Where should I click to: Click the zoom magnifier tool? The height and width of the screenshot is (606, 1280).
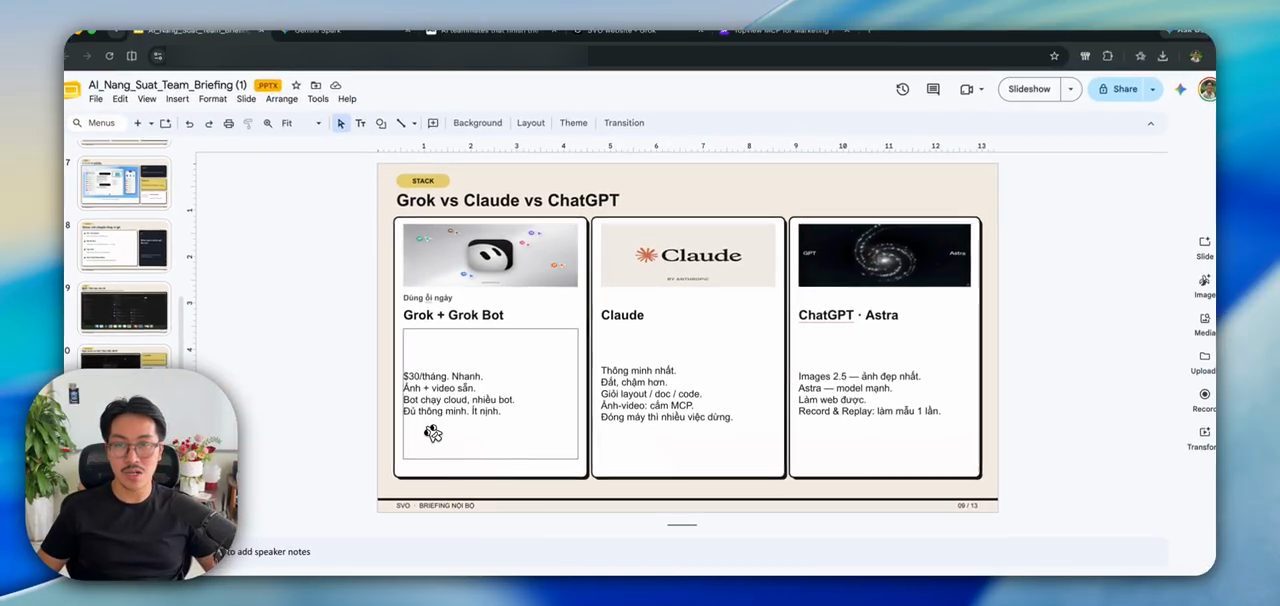coord(268,124)
